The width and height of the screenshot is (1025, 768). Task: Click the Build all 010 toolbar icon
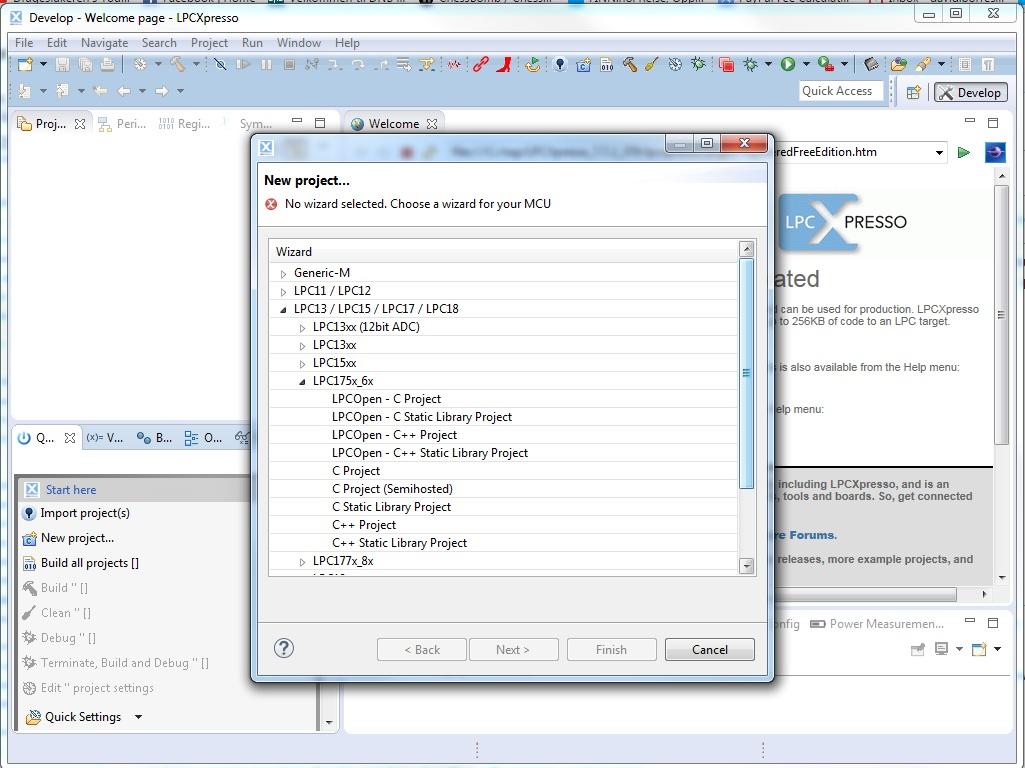coord(607,64)
